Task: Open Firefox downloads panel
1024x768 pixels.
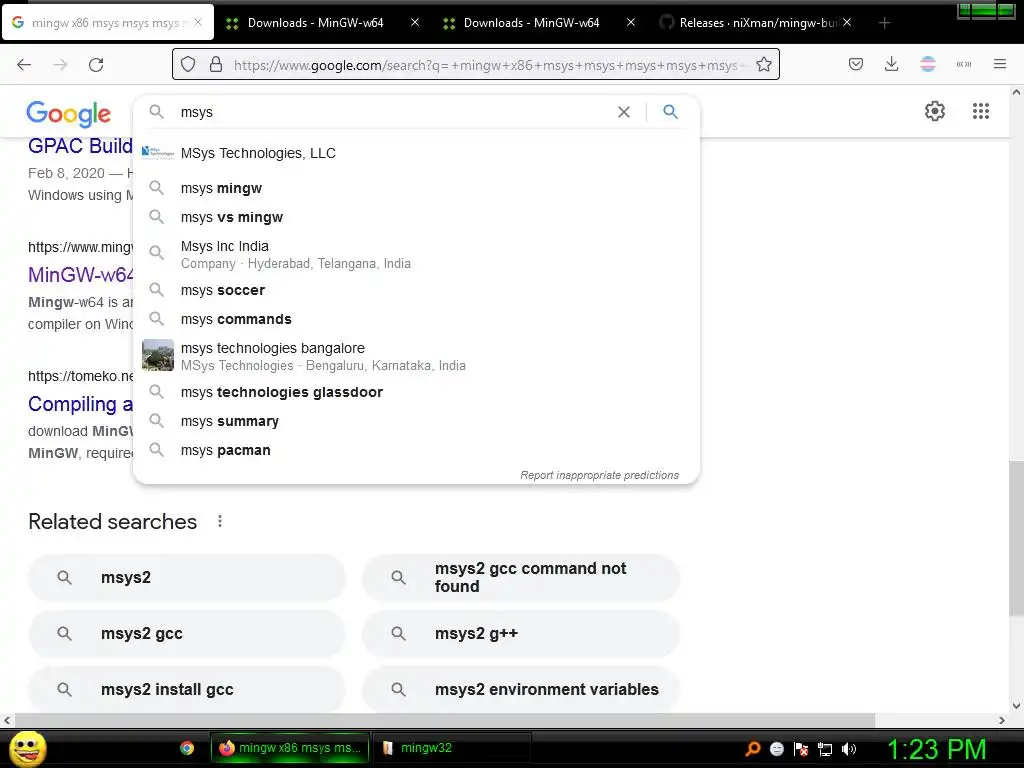Action: (891, 64)
